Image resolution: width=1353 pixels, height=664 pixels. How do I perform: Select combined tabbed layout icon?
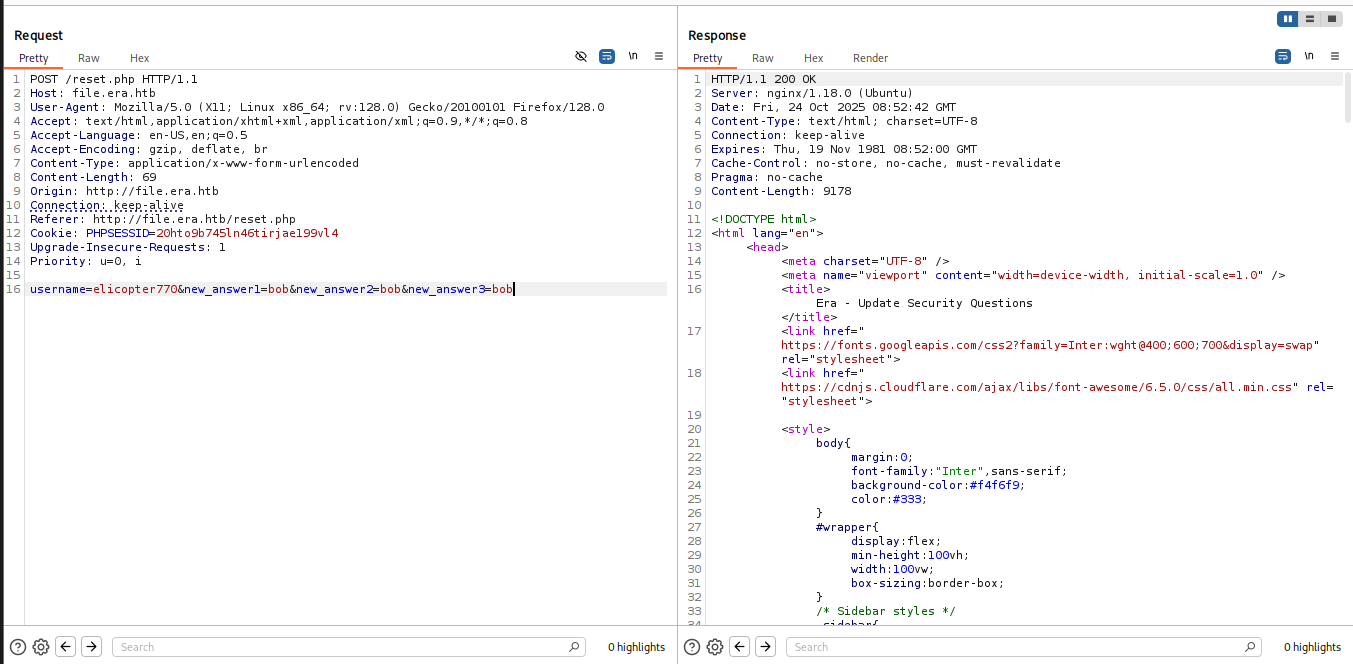[x=1332, y=19]
